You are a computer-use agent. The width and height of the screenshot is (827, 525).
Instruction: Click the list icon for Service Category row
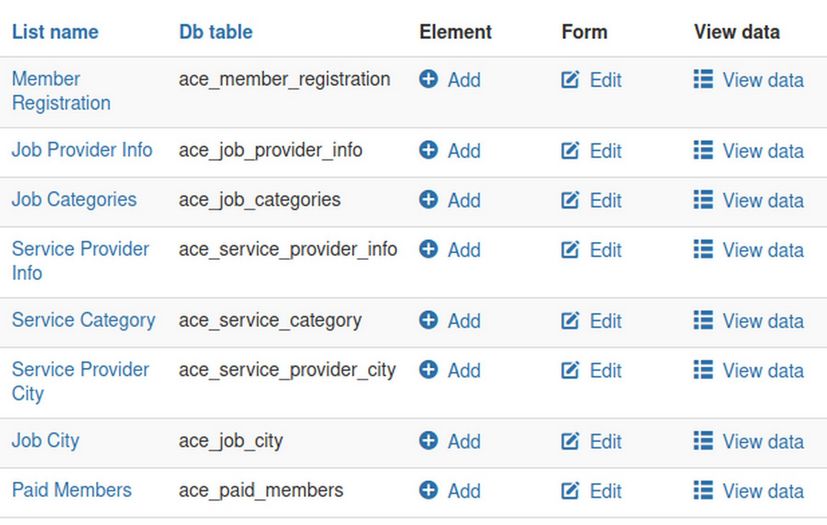pyautogui.click(x=703, y=320)
